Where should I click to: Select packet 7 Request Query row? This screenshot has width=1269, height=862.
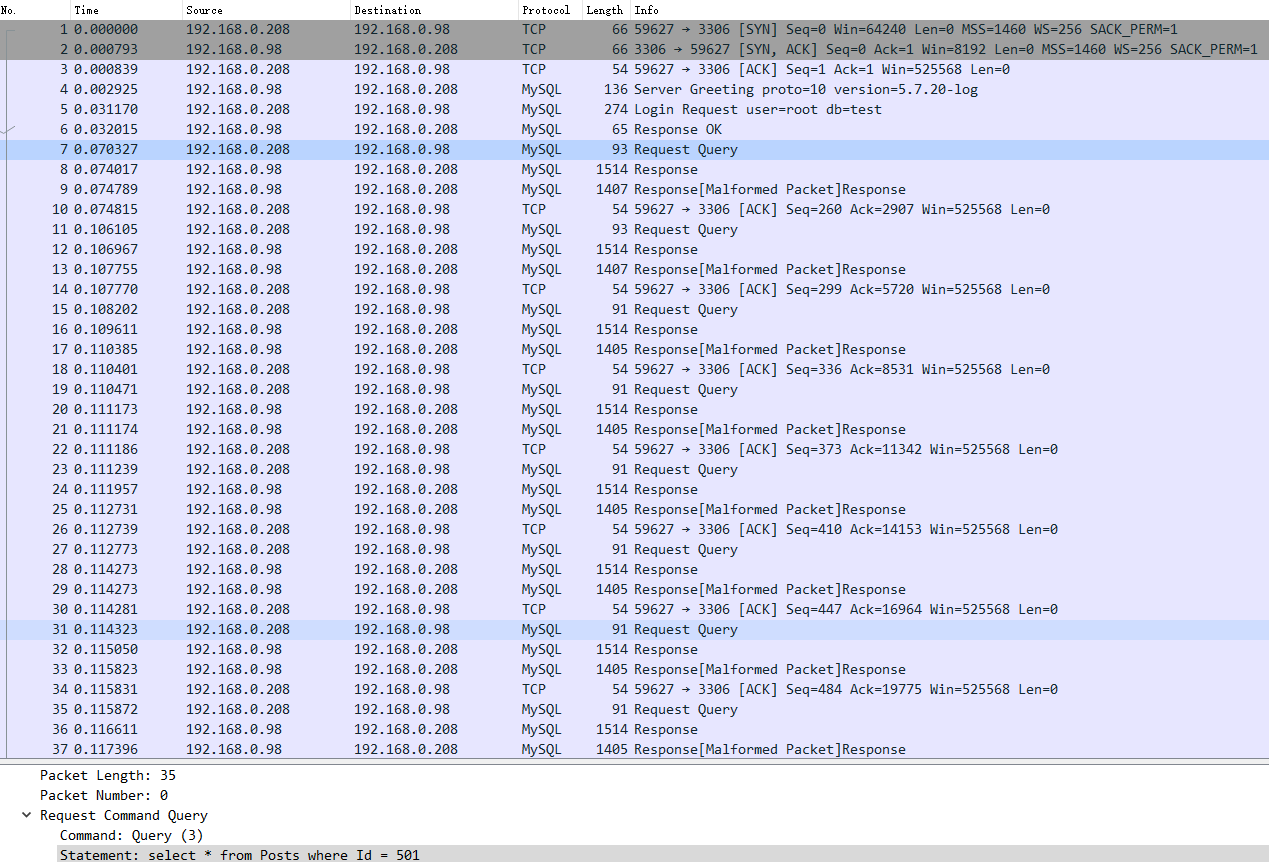coord(634,149)
